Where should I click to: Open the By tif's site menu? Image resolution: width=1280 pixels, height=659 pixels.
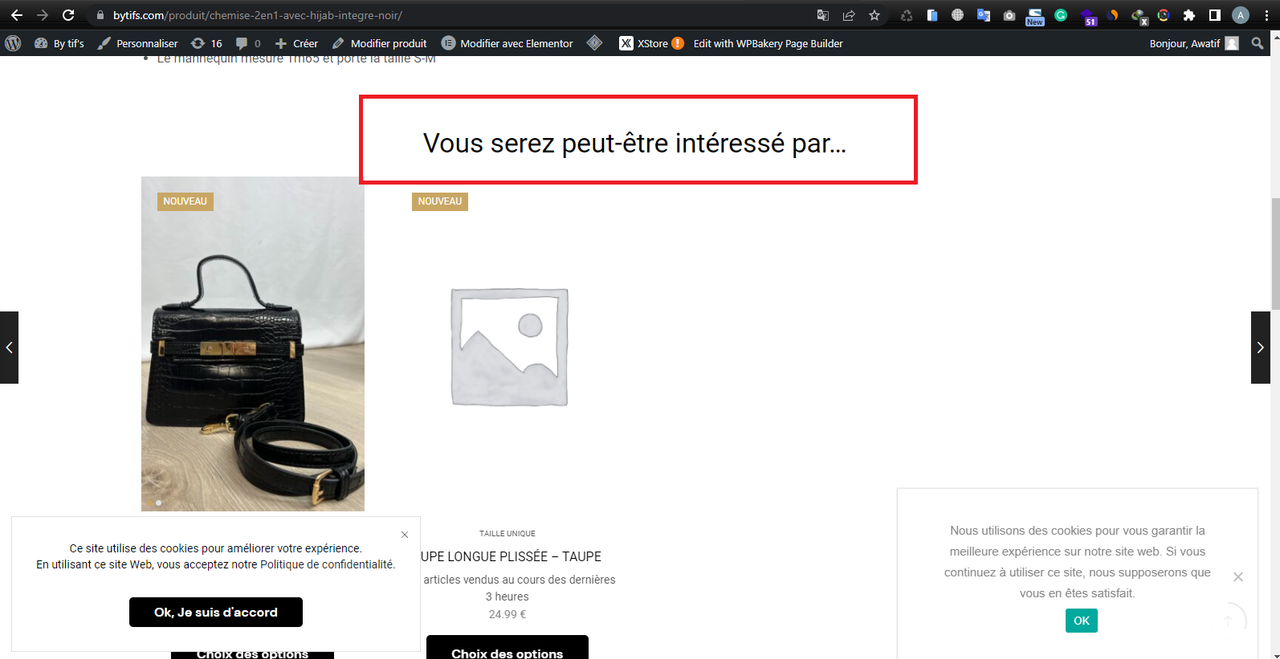click(x=59, y=43)
